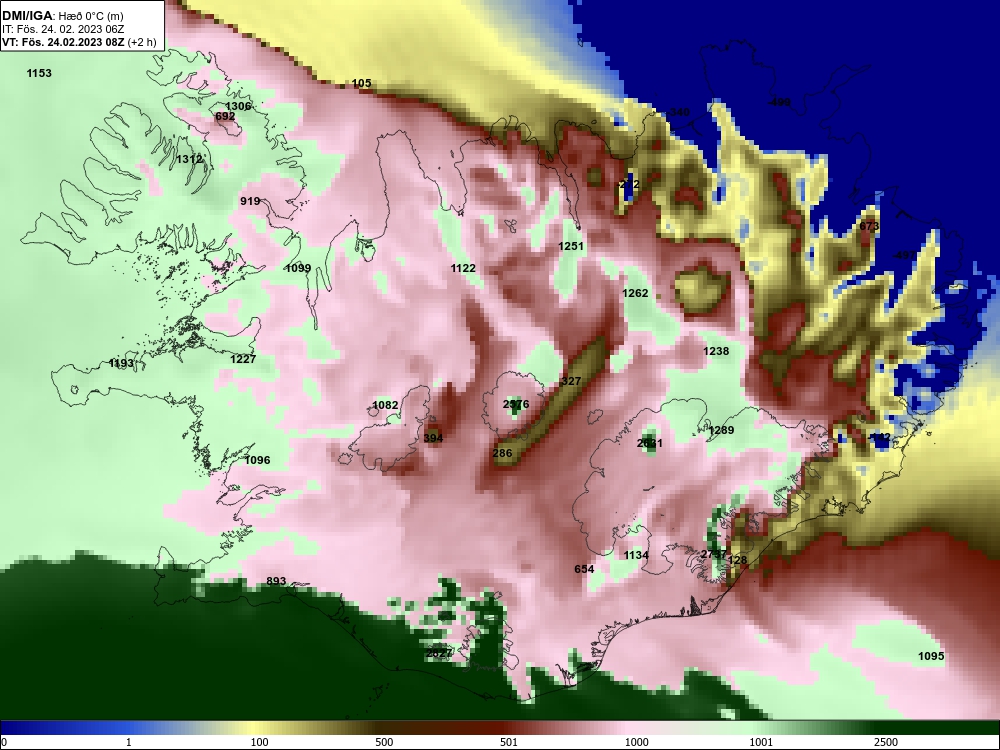Click the map value 692
Viewport: 1000px width, 750px height.
[225, 117]
